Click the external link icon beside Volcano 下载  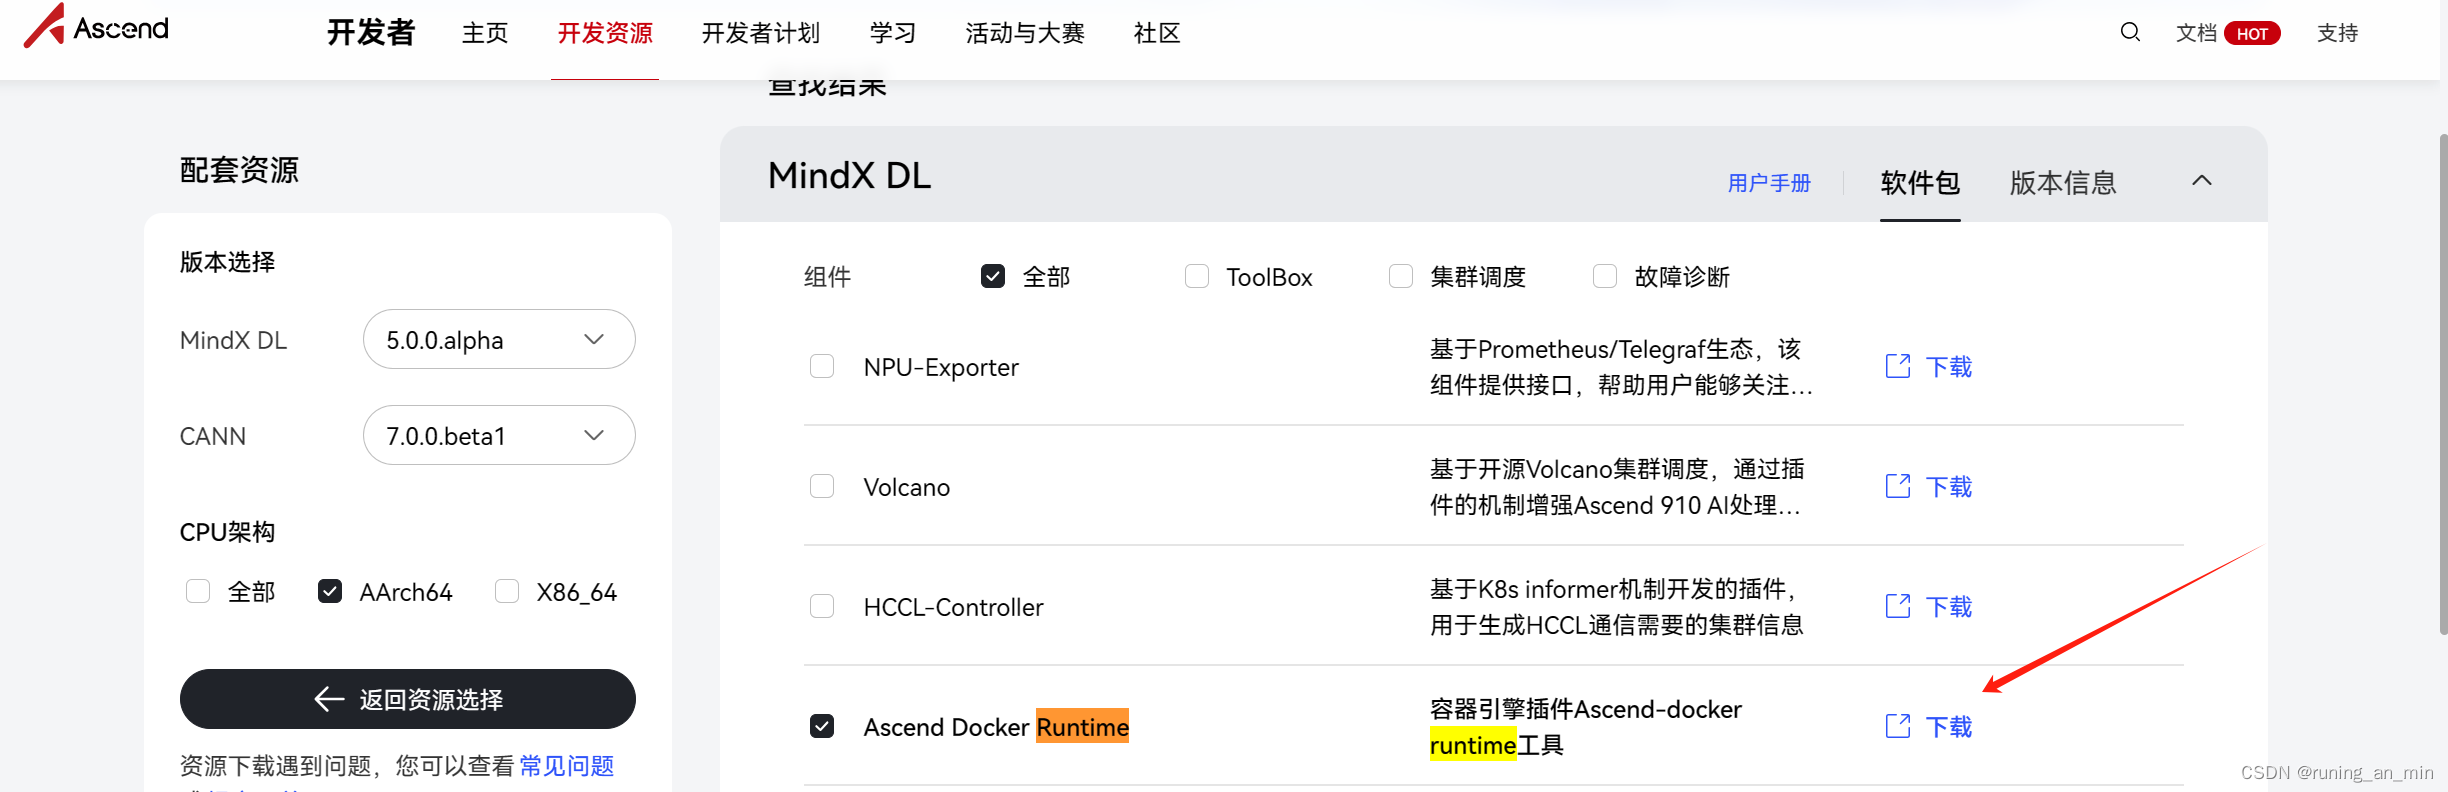[x=1897, y=486]
